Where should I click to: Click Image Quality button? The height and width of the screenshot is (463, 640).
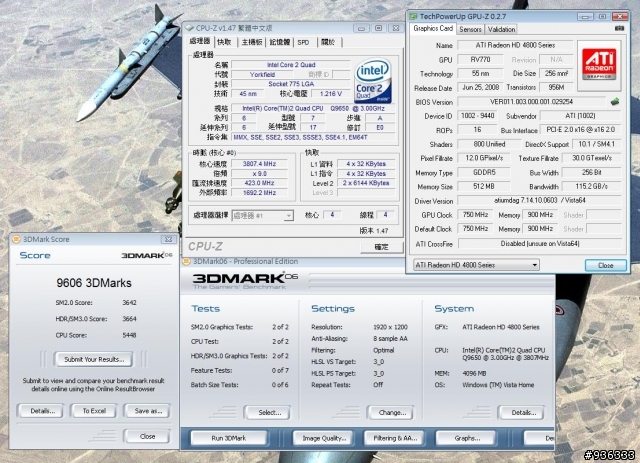324,438
